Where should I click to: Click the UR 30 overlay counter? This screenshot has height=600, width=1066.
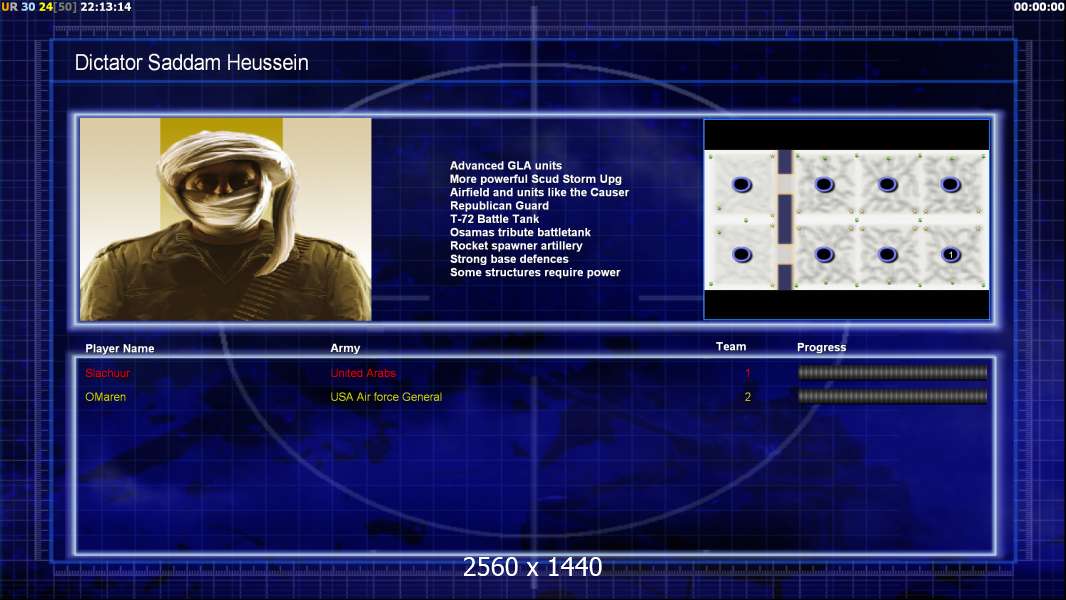click(18, 7)
